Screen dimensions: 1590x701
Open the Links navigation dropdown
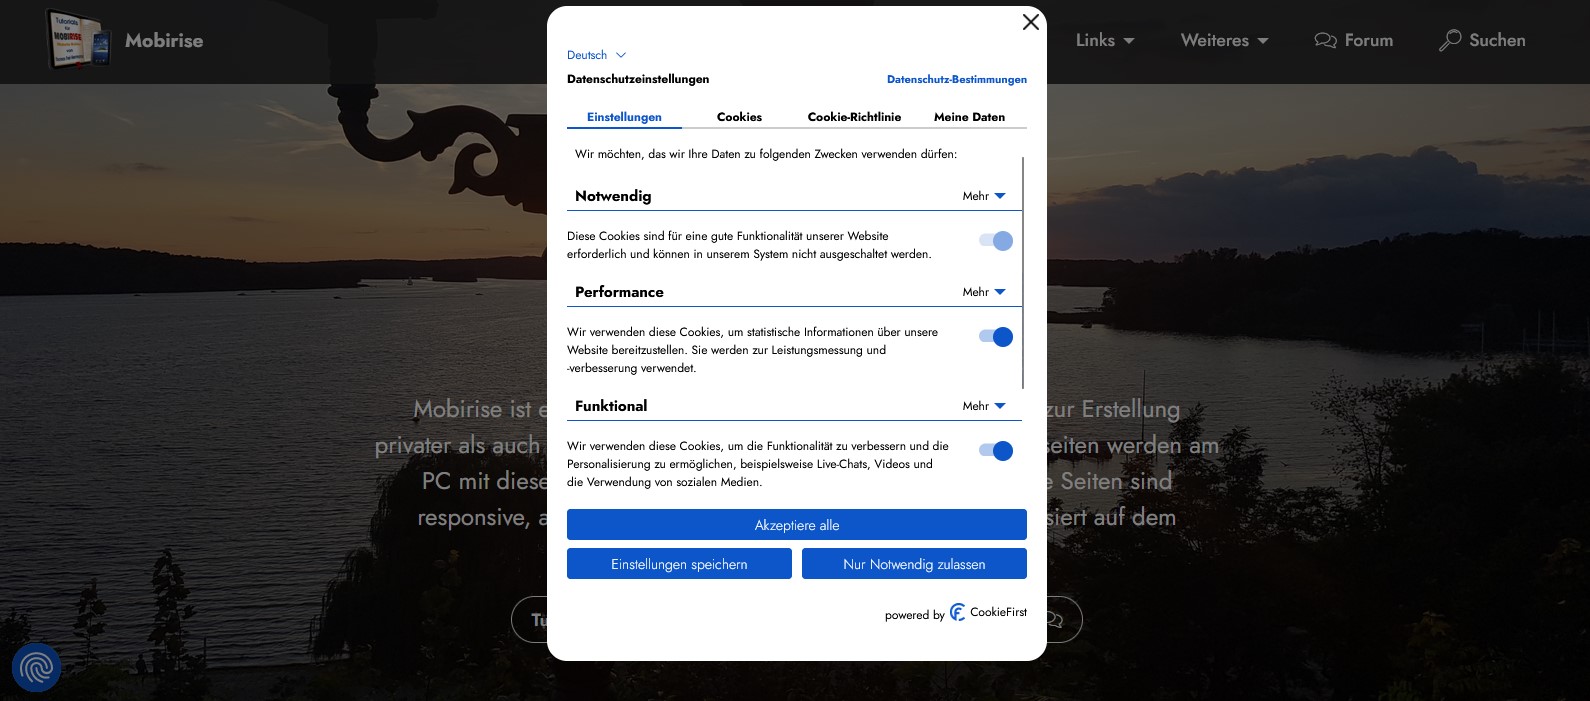(x=1105, y=40)
